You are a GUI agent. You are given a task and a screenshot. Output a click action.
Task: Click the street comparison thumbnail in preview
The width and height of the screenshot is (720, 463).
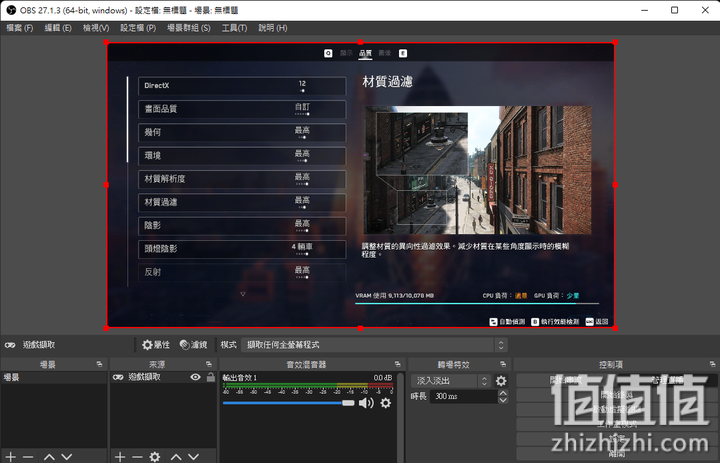[x=478, y=170]
